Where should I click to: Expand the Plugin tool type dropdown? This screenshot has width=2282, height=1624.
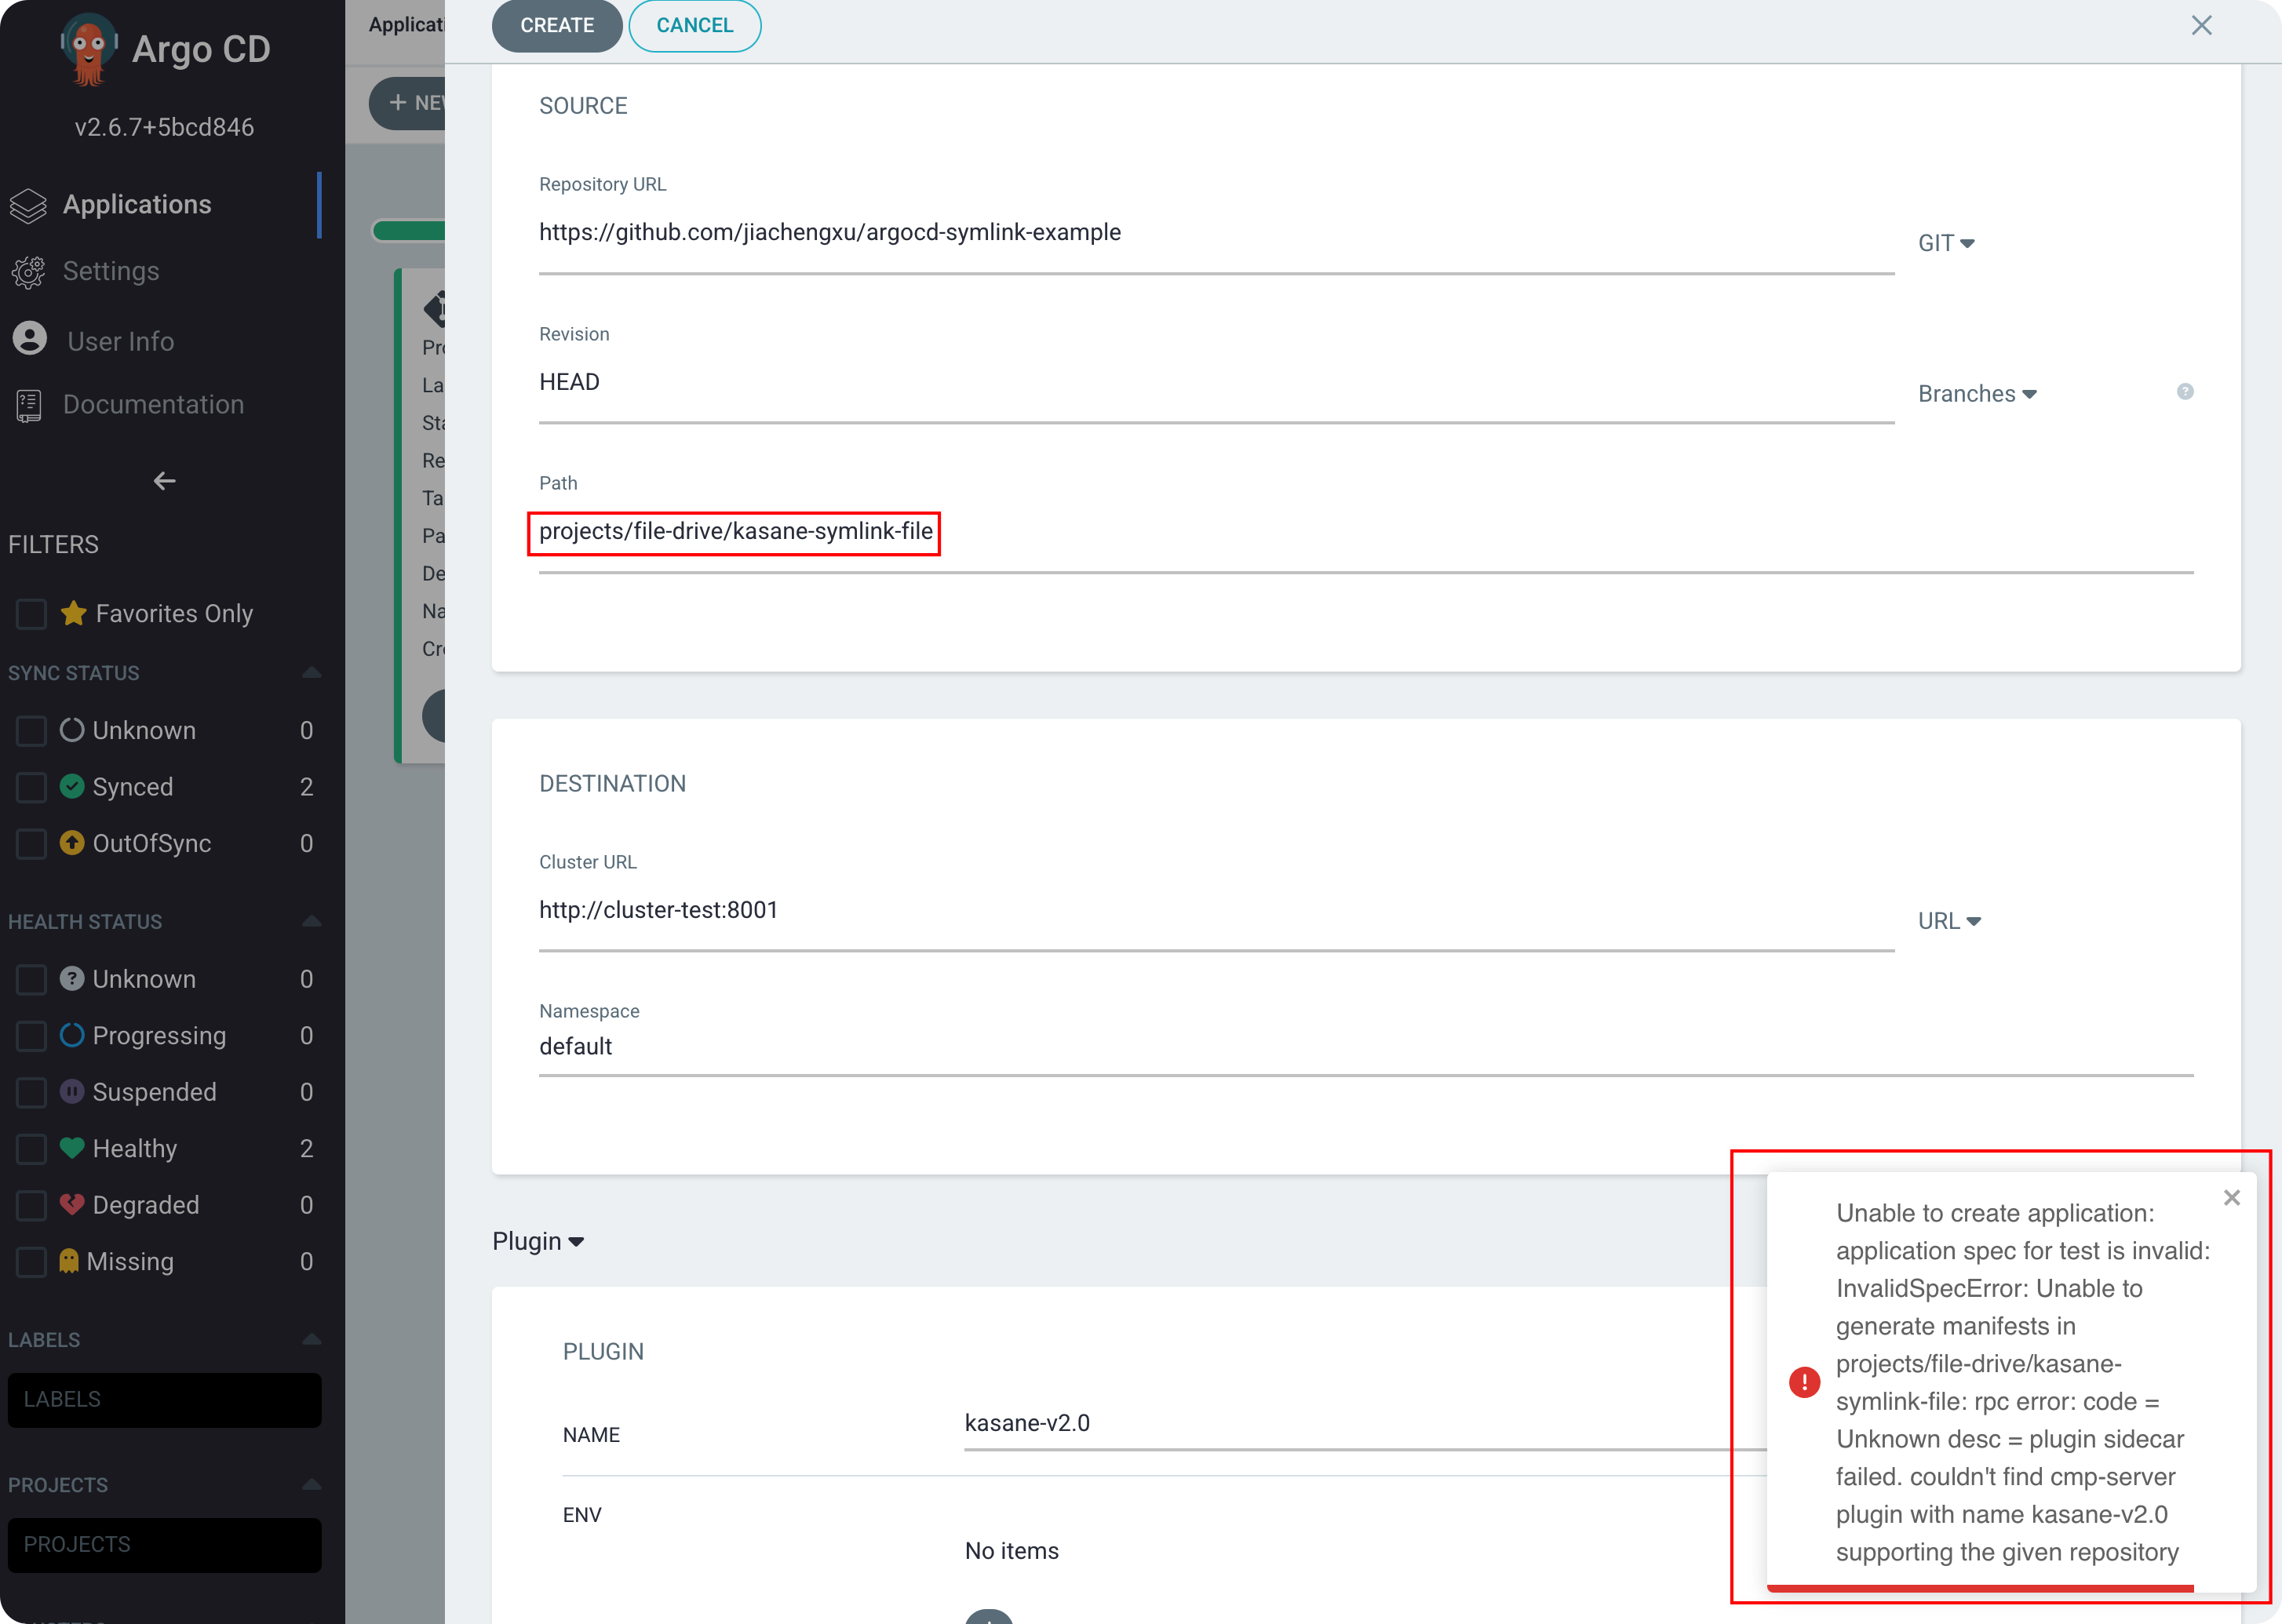click(x=538, y=1240)
